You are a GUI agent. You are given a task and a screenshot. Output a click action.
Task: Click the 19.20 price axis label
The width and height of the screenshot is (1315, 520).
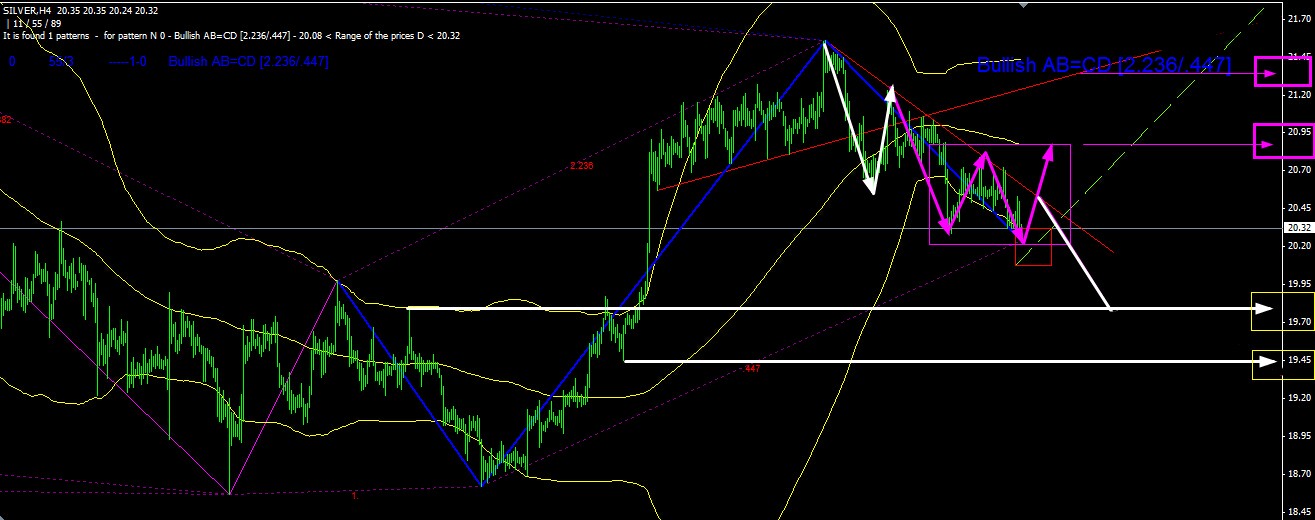(x=1299, y=398)
